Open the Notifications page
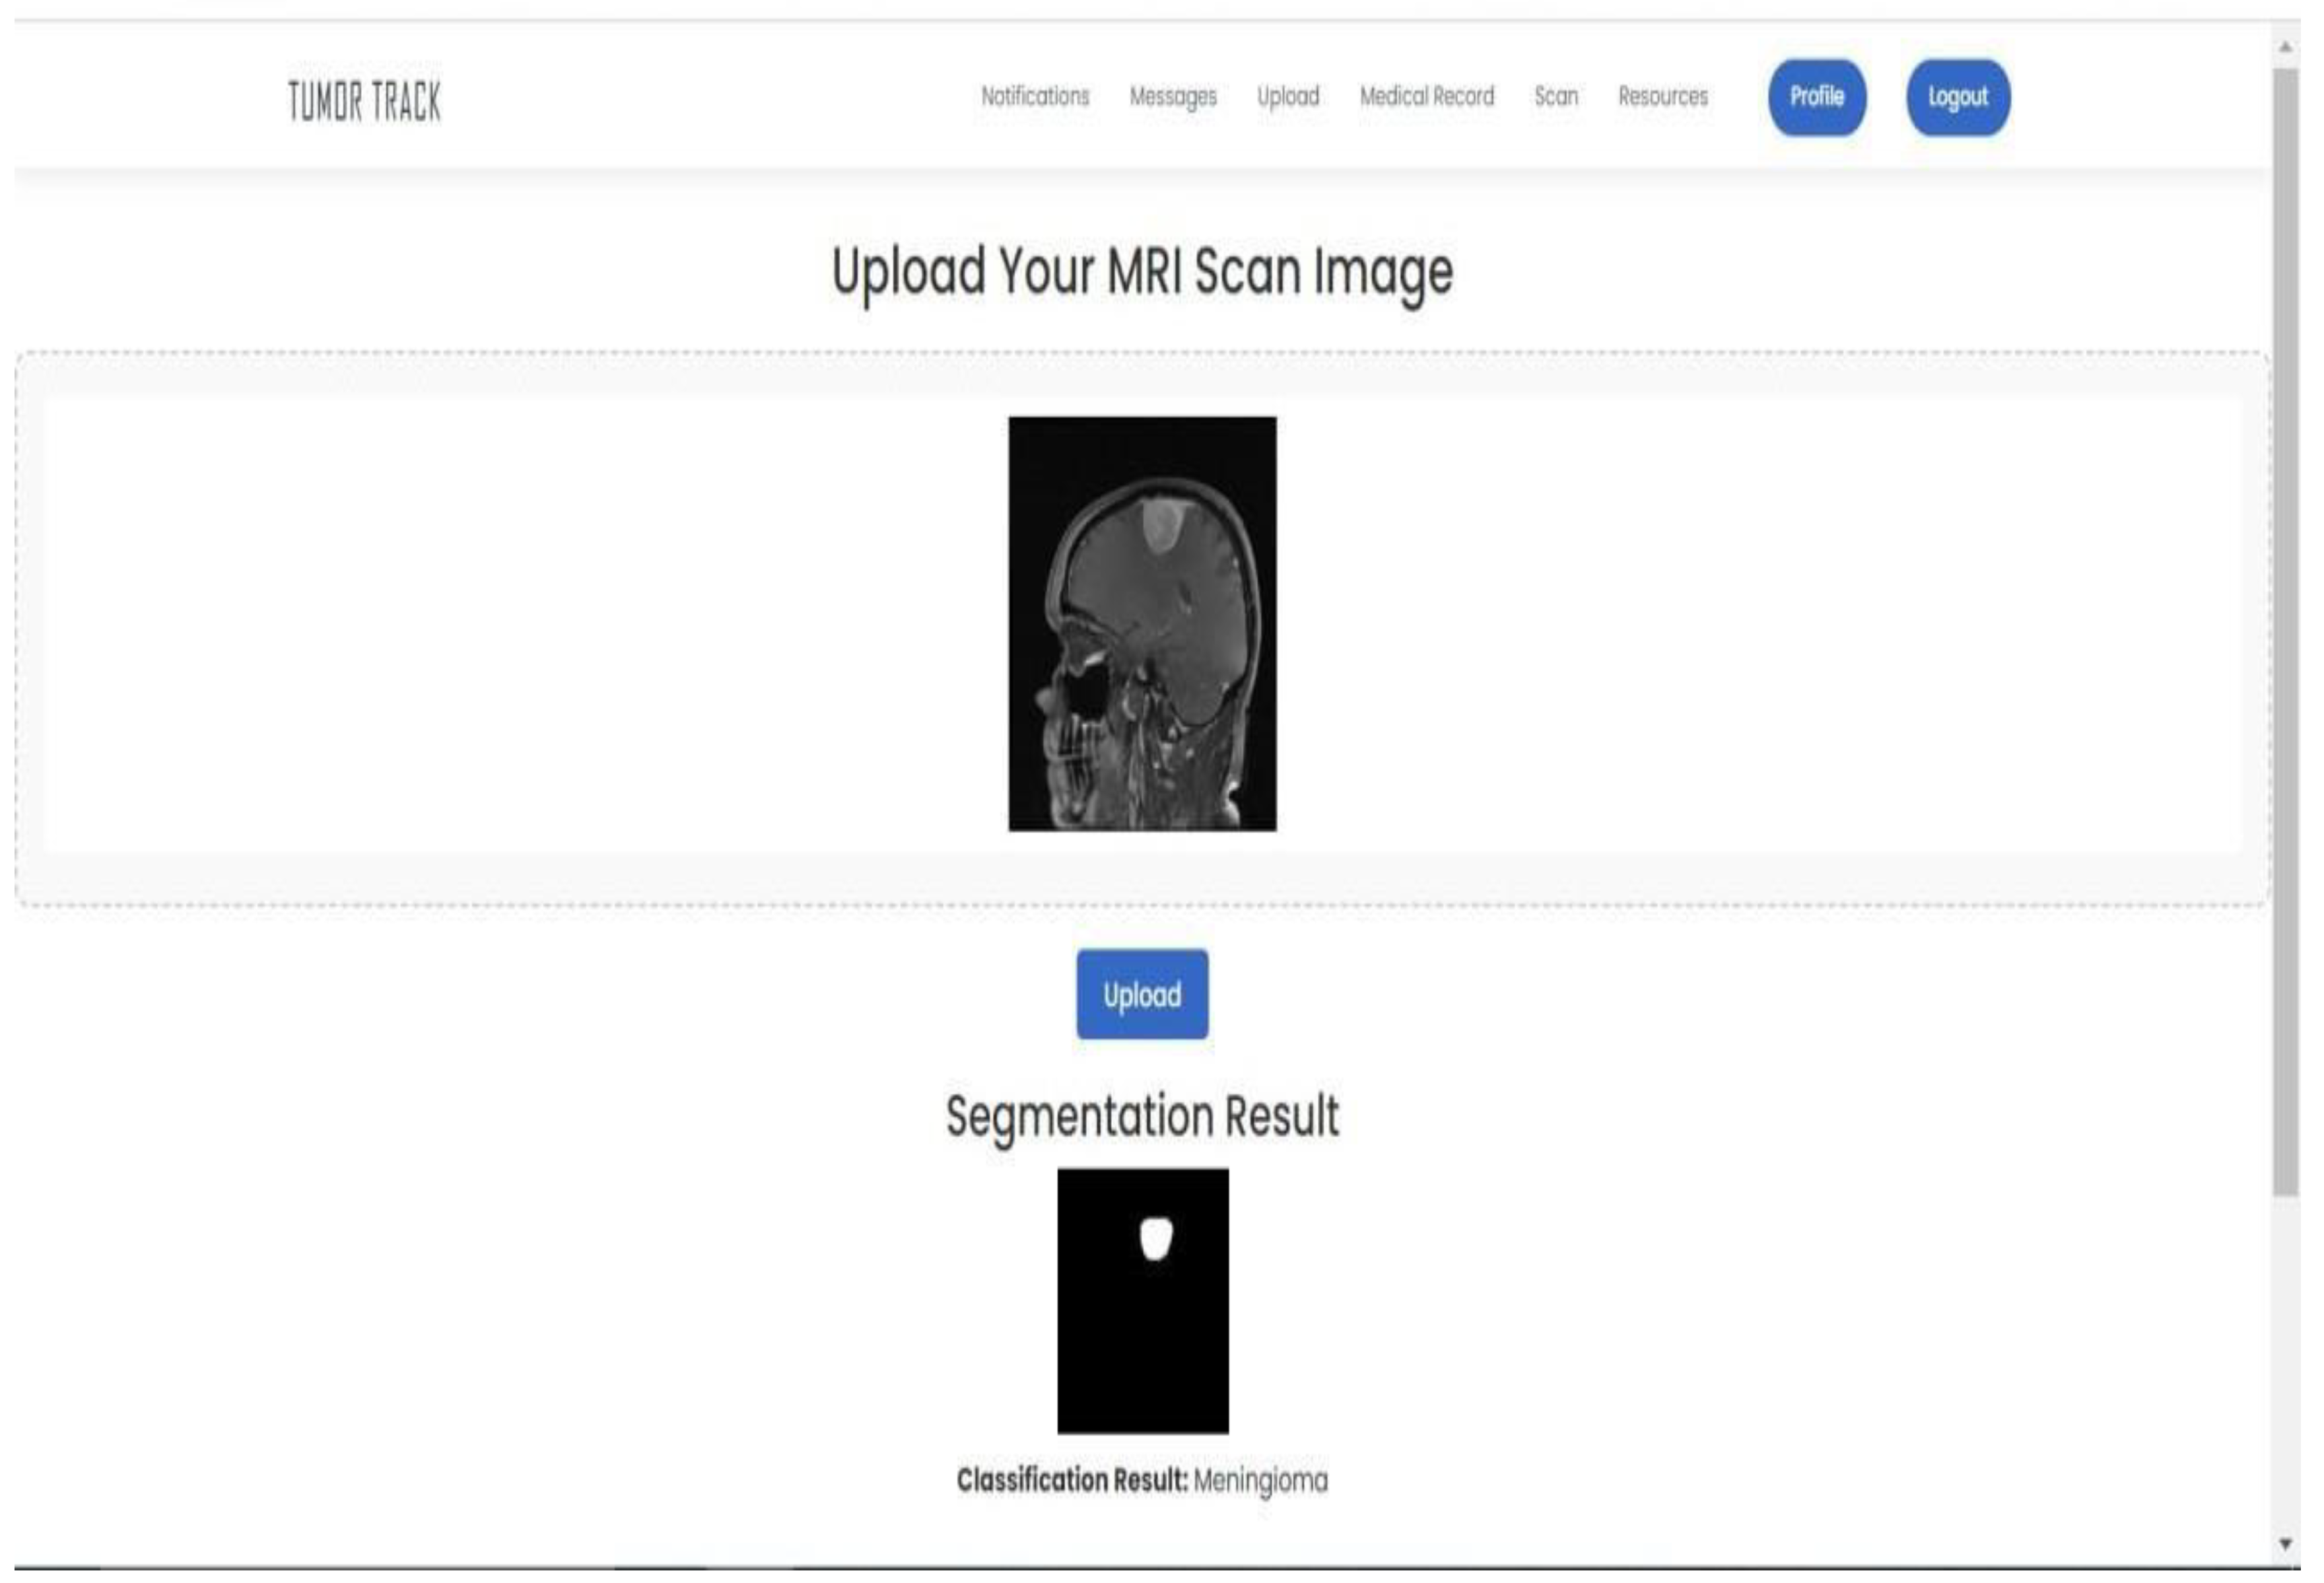Screen dimensions: 2324x1583 coord(1035,97)
